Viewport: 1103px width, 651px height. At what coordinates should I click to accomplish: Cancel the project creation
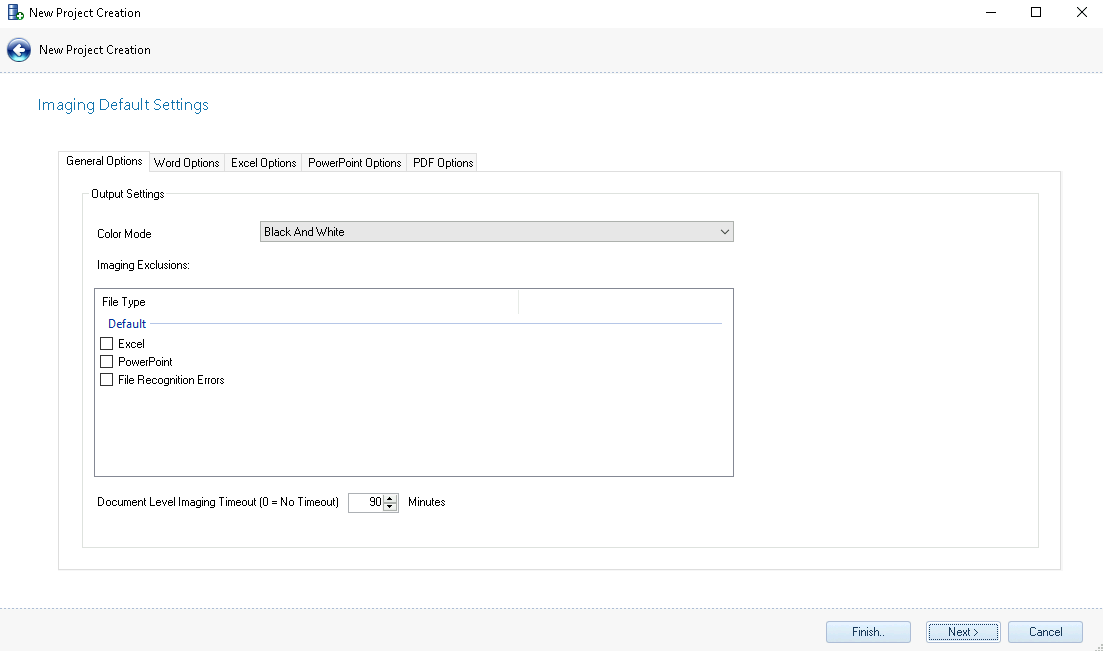click(x=1045, y=632)
